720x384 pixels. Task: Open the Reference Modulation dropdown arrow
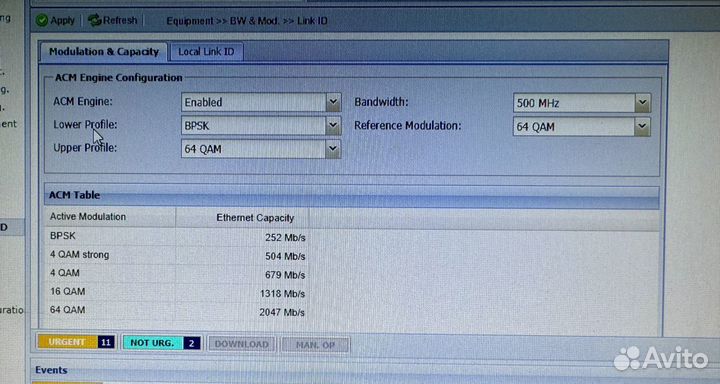(642, 127)
